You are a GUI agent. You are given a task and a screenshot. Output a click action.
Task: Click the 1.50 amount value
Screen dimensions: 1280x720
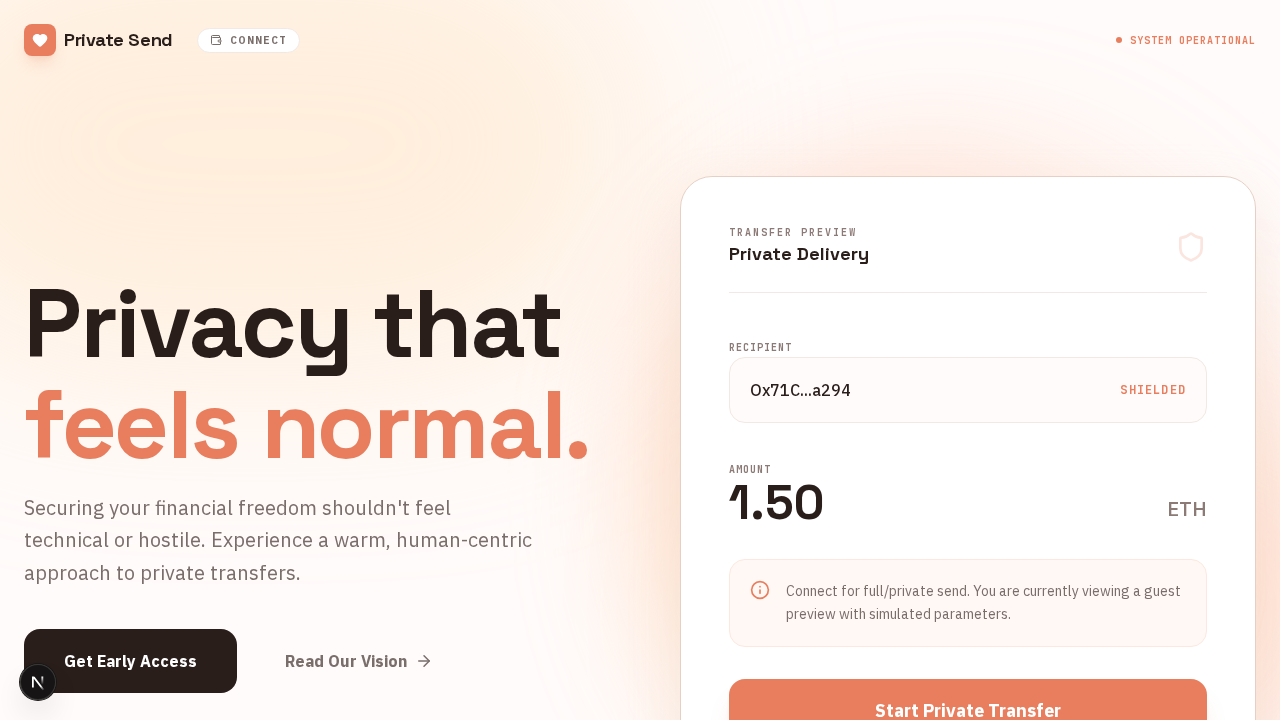[776, 502]
